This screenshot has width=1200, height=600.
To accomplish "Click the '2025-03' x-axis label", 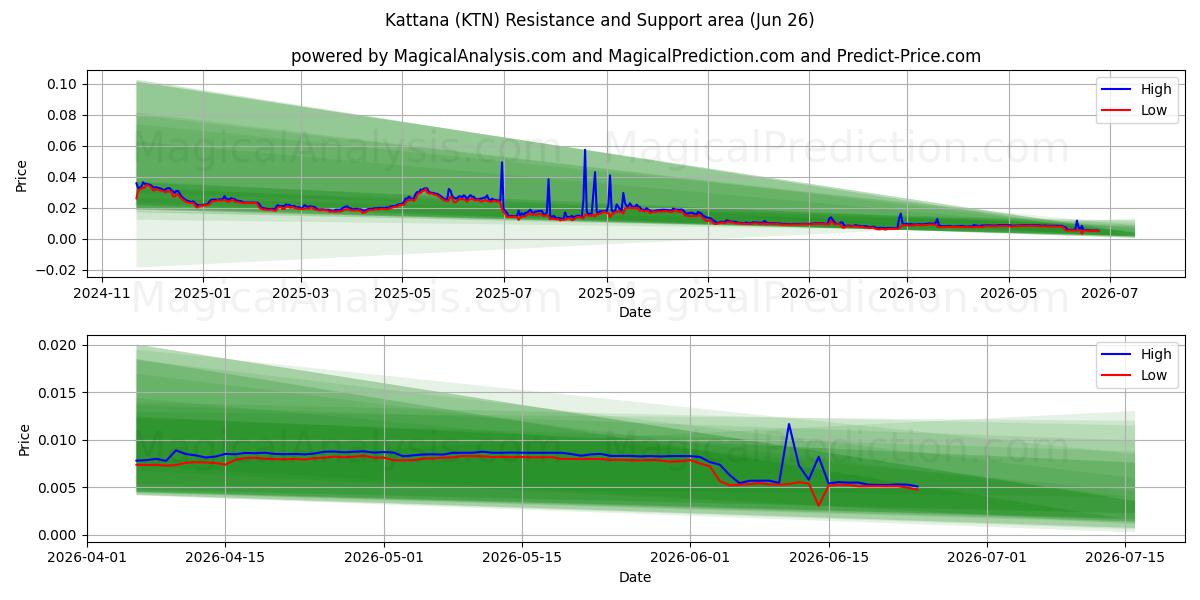I will click(x=301, y=295).
